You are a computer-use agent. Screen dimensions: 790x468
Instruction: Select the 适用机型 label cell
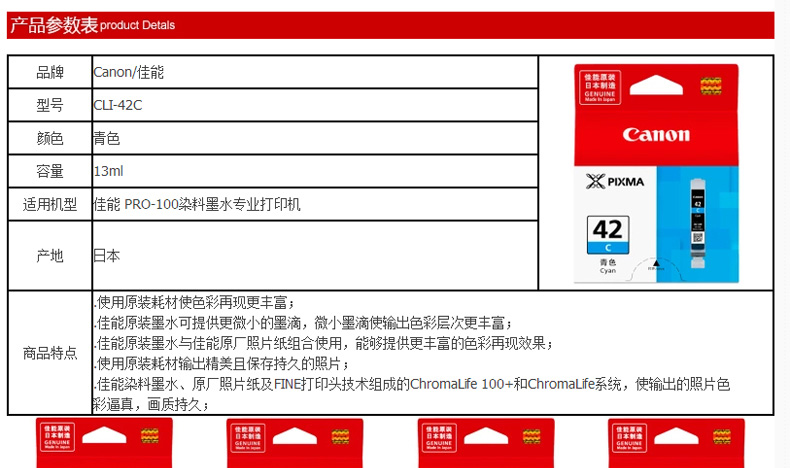coord(50,204)
